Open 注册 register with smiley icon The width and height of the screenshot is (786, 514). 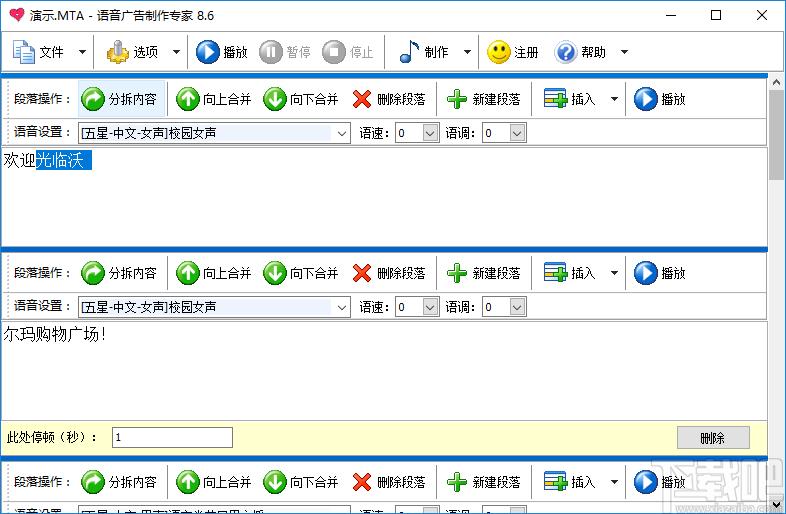[x=513, y=52]
